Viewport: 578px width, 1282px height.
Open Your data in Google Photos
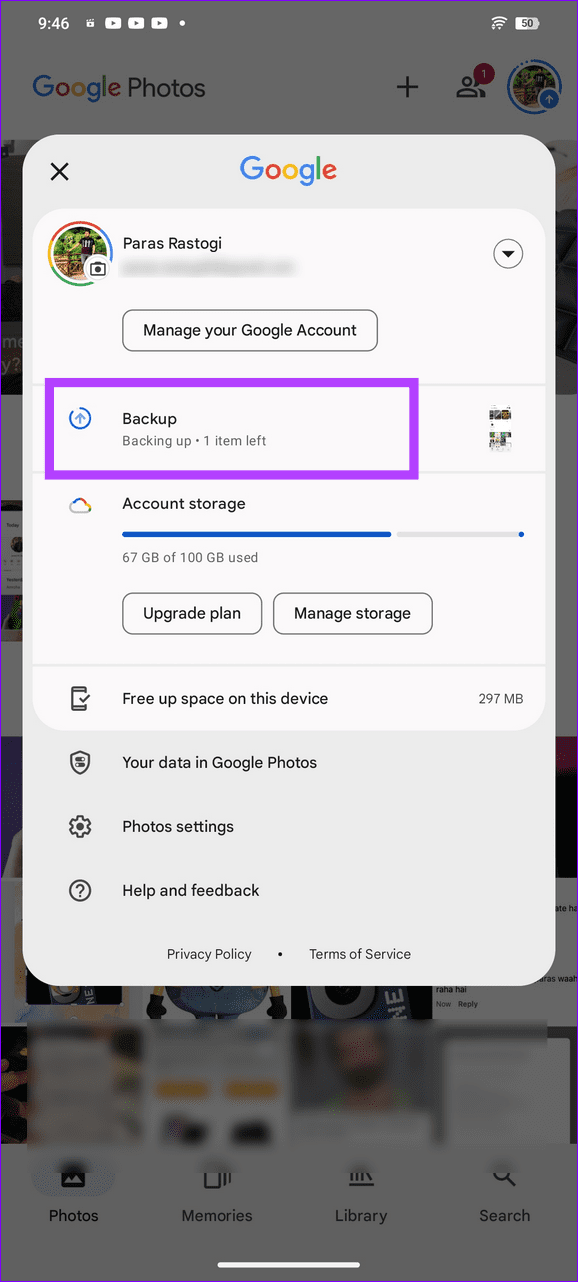click(x=289, y=762)
